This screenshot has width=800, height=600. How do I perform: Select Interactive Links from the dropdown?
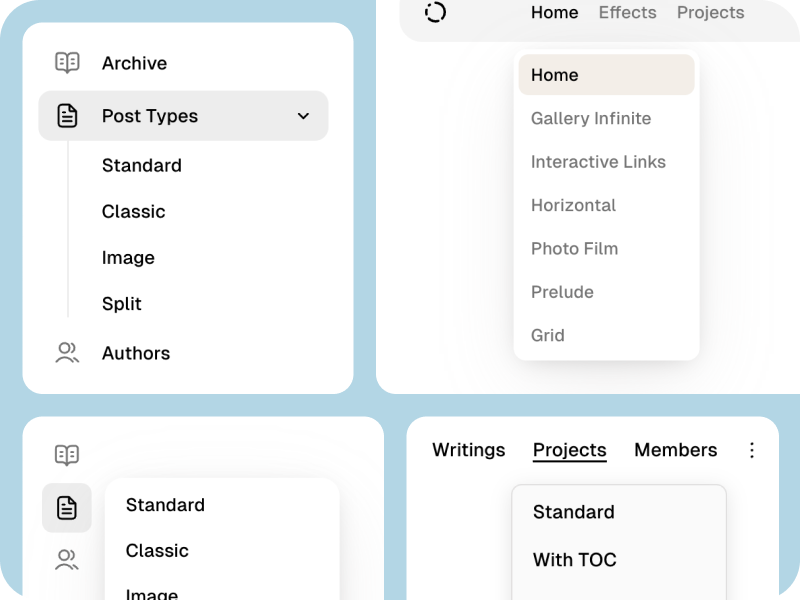[x=598, y=162]
